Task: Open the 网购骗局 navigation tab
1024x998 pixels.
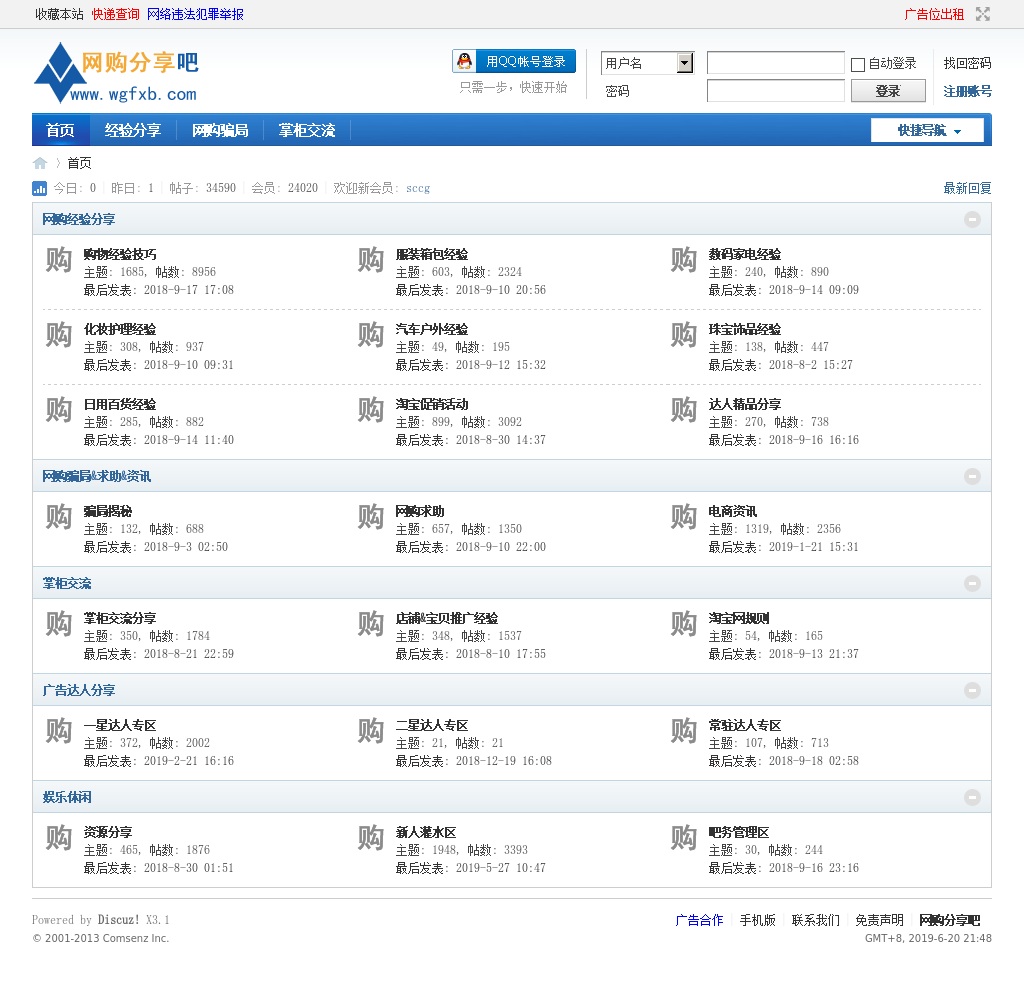Action: pos(220,130)
